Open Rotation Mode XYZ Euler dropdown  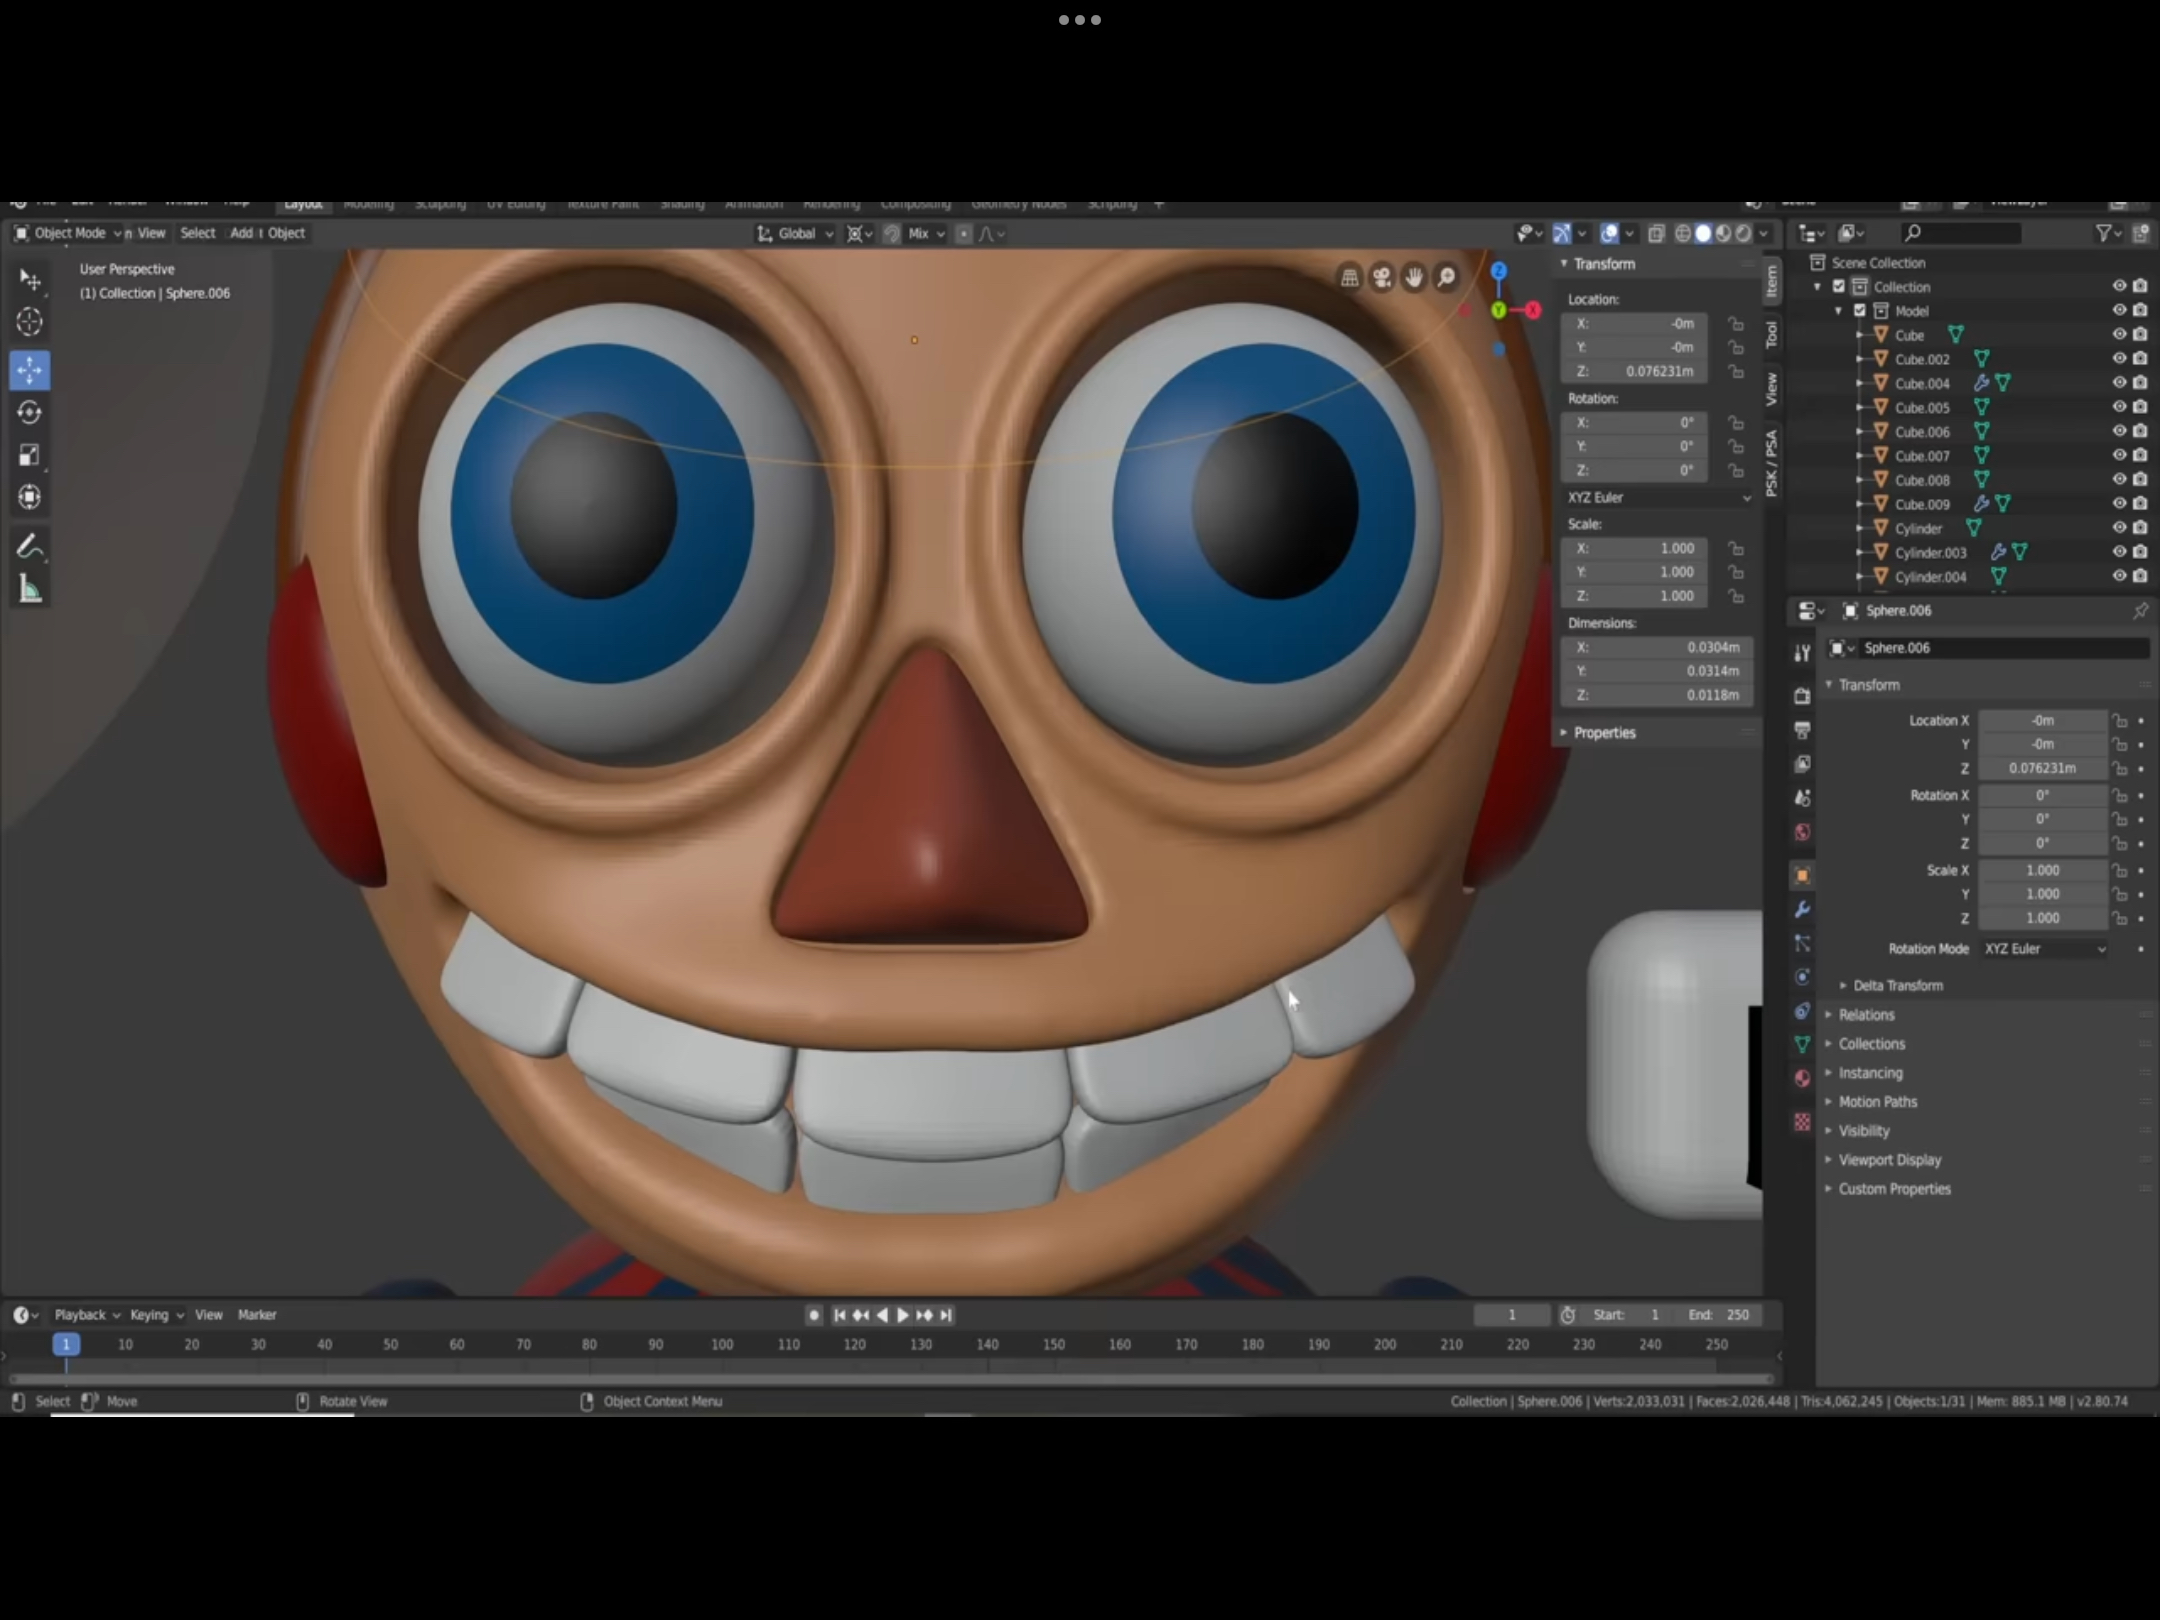[2045, 949]
